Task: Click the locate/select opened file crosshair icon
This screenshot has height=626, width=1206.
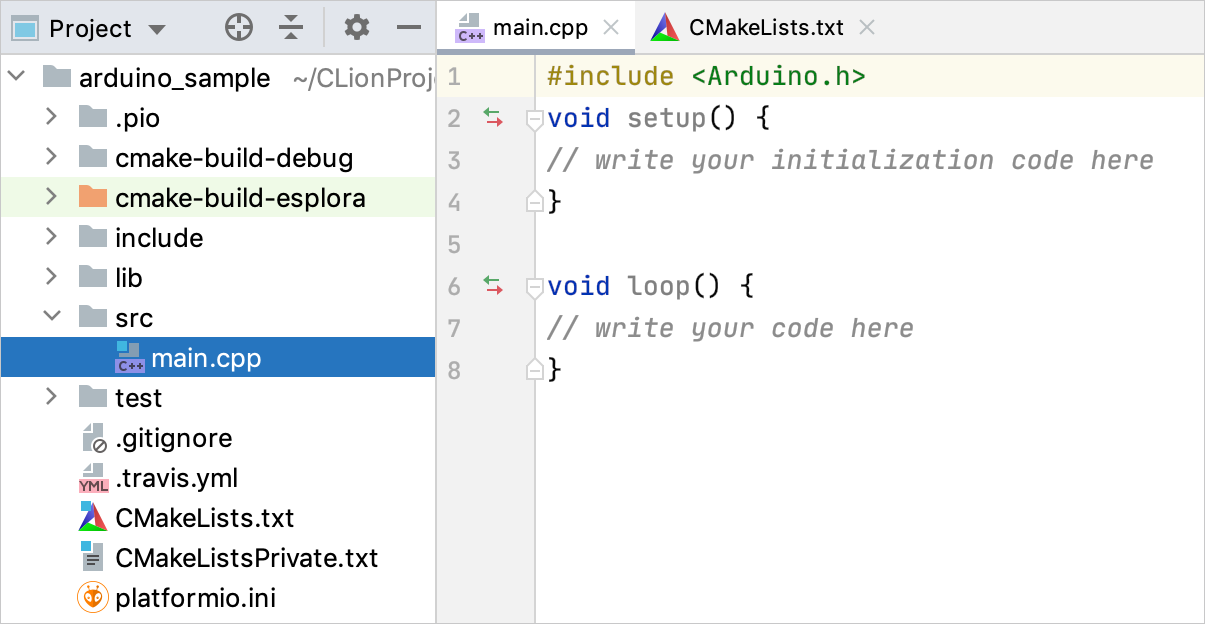Action: tap(238, 28)
